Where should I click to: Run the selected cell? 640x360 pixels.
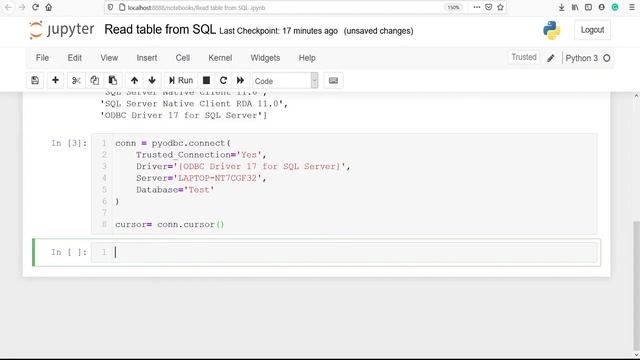point(181,80)
